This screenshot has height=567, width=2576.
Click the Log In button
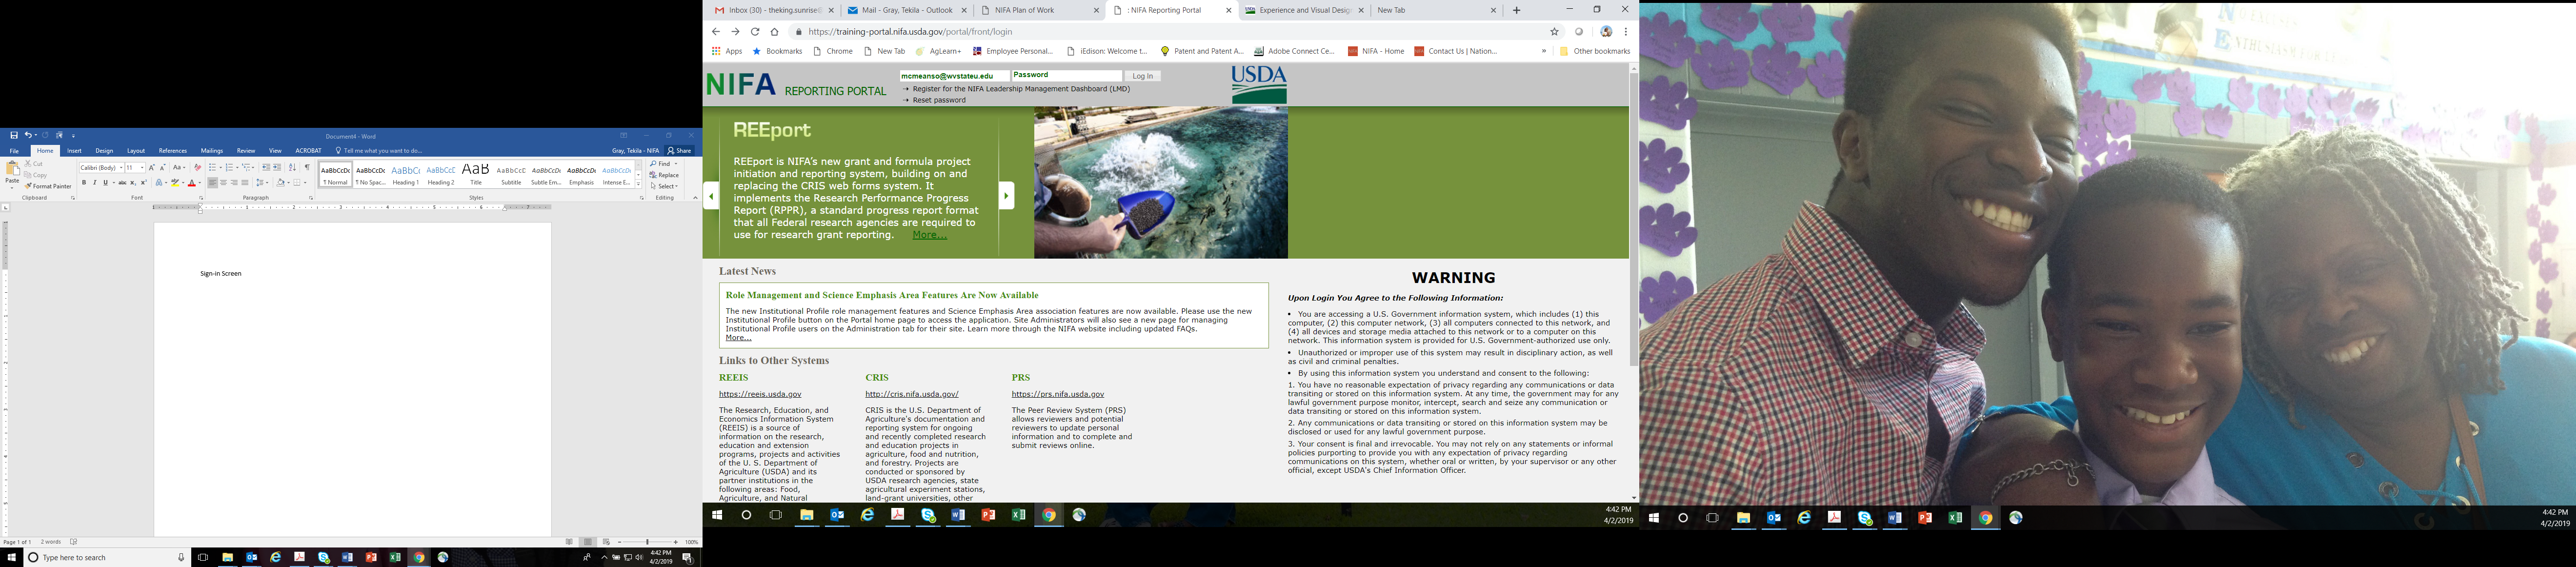pyautogui.click(x=1142, y=76)
